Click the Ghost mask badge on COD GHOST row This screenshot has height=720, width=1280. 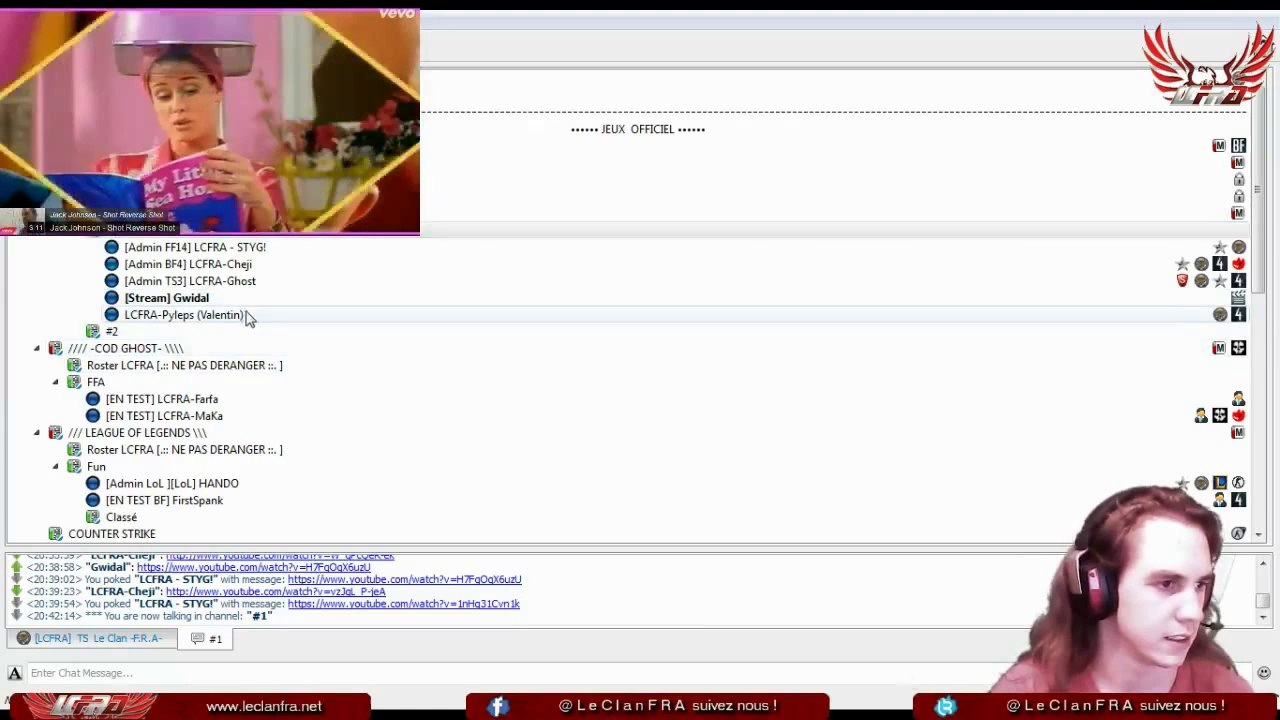tap(1238, 348)
